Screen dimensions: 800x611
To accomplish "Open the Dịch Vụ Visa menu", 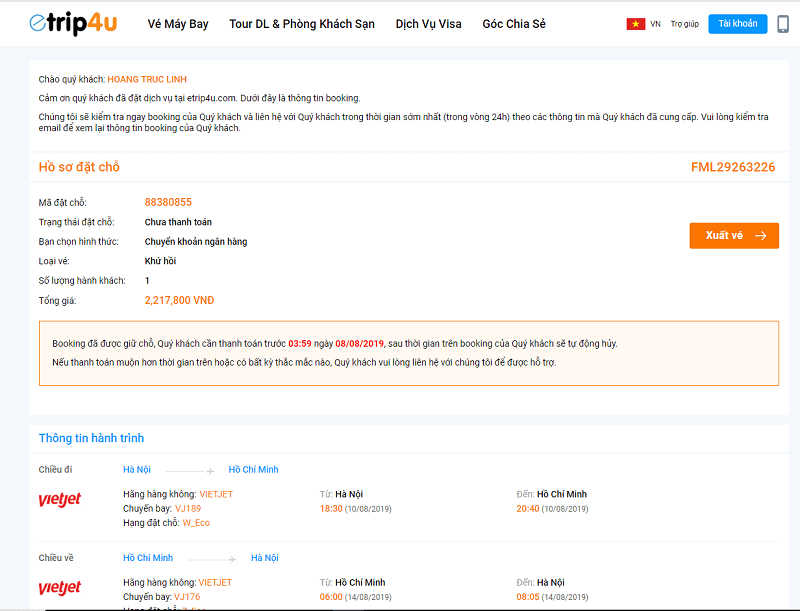I will pyautogui.click(x=428, y=24).
